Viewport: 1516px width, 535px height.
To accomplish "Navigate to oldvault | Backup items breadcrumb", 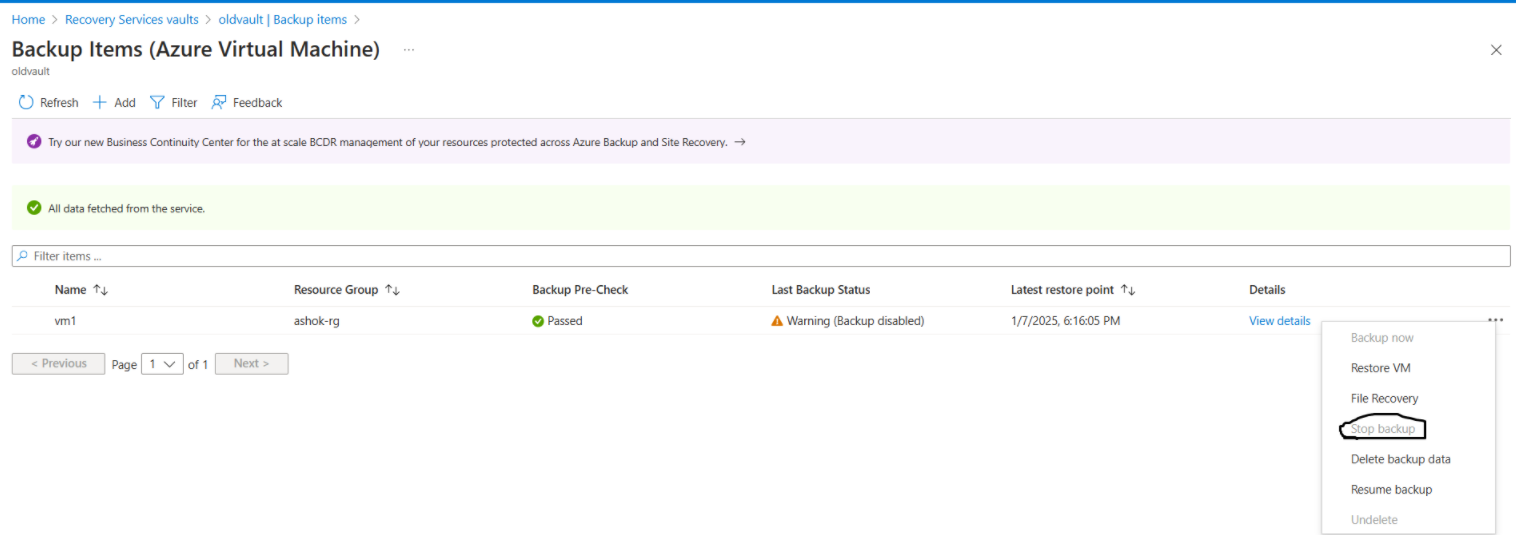I will 283,19.
